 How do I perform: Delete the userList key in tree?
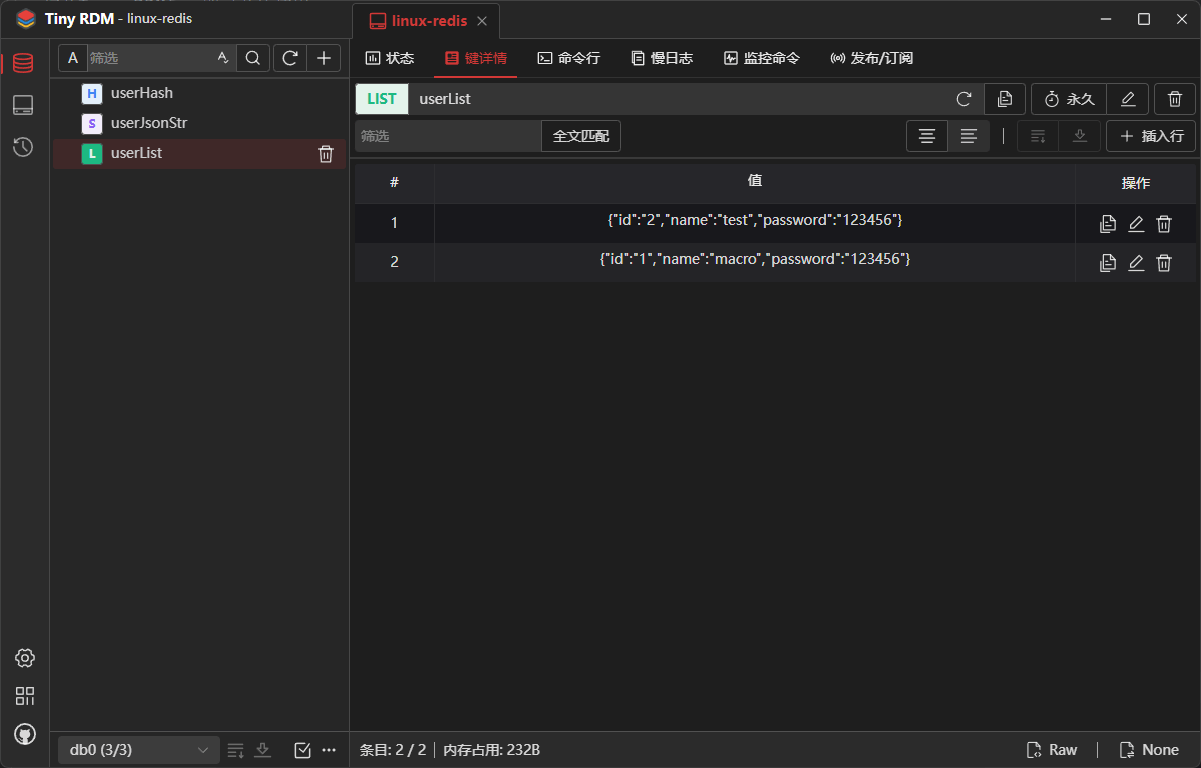326,154
